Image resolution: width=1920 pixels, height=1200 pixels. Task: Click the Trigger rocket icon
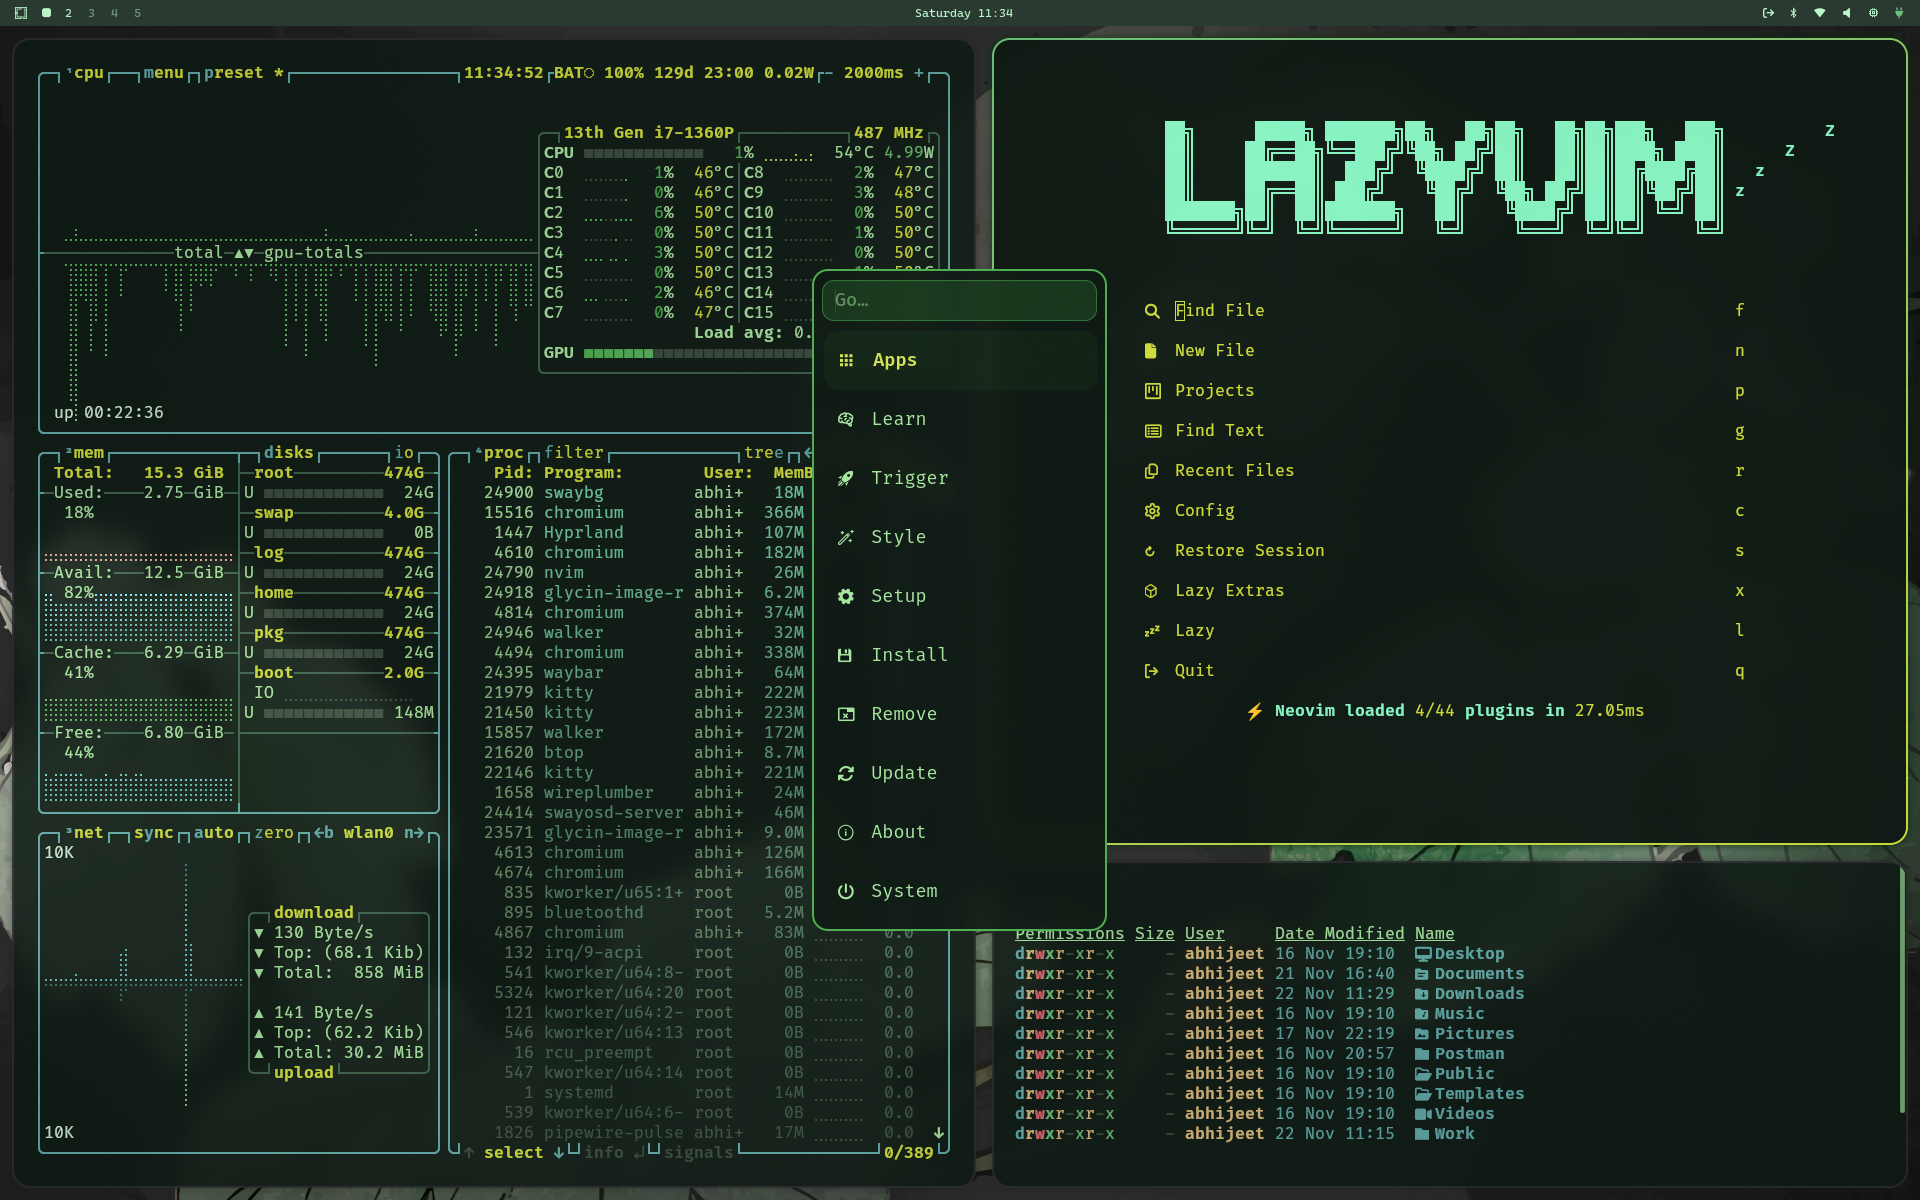coord(846,478)
